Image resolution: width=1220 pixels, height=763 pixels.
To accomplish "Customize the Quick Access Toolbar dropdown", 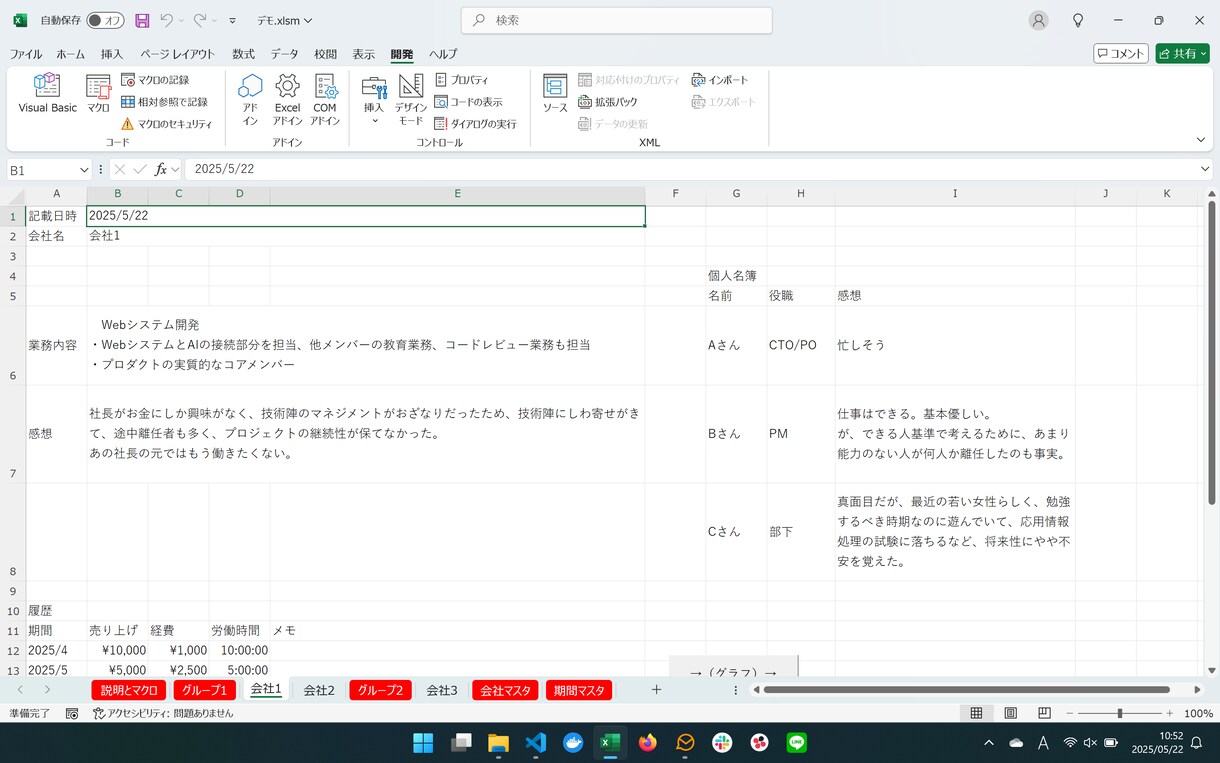I will click(x=233, y=20).
